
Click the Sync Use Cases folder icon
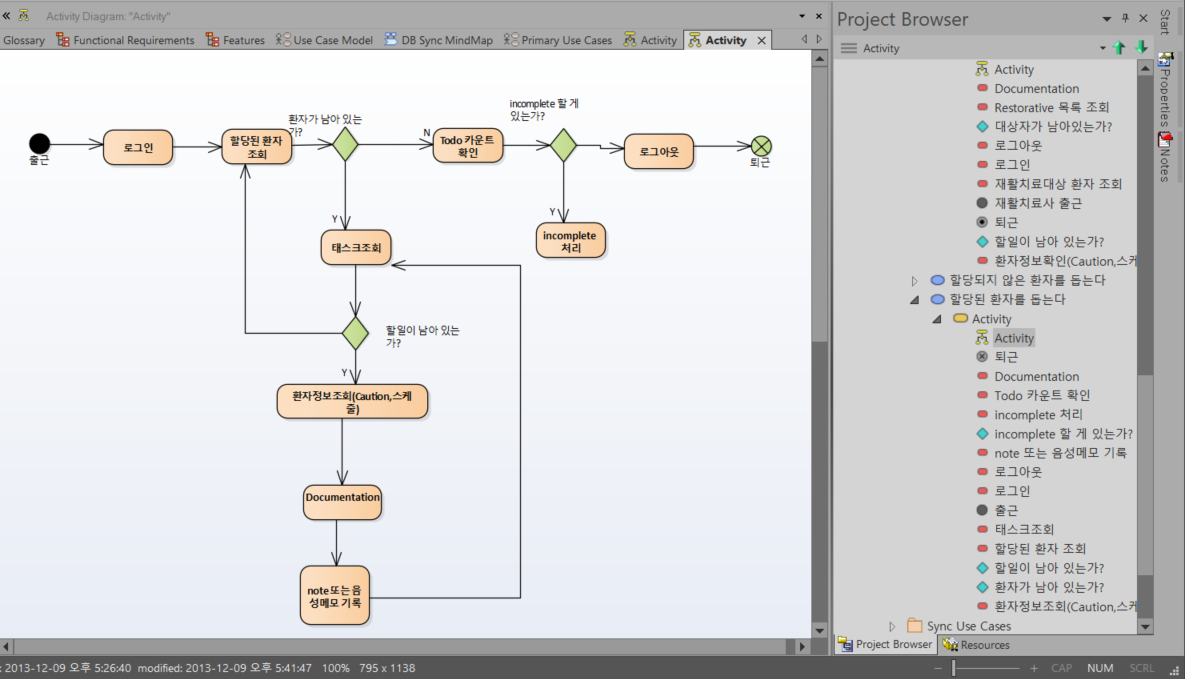click(914, 625)
